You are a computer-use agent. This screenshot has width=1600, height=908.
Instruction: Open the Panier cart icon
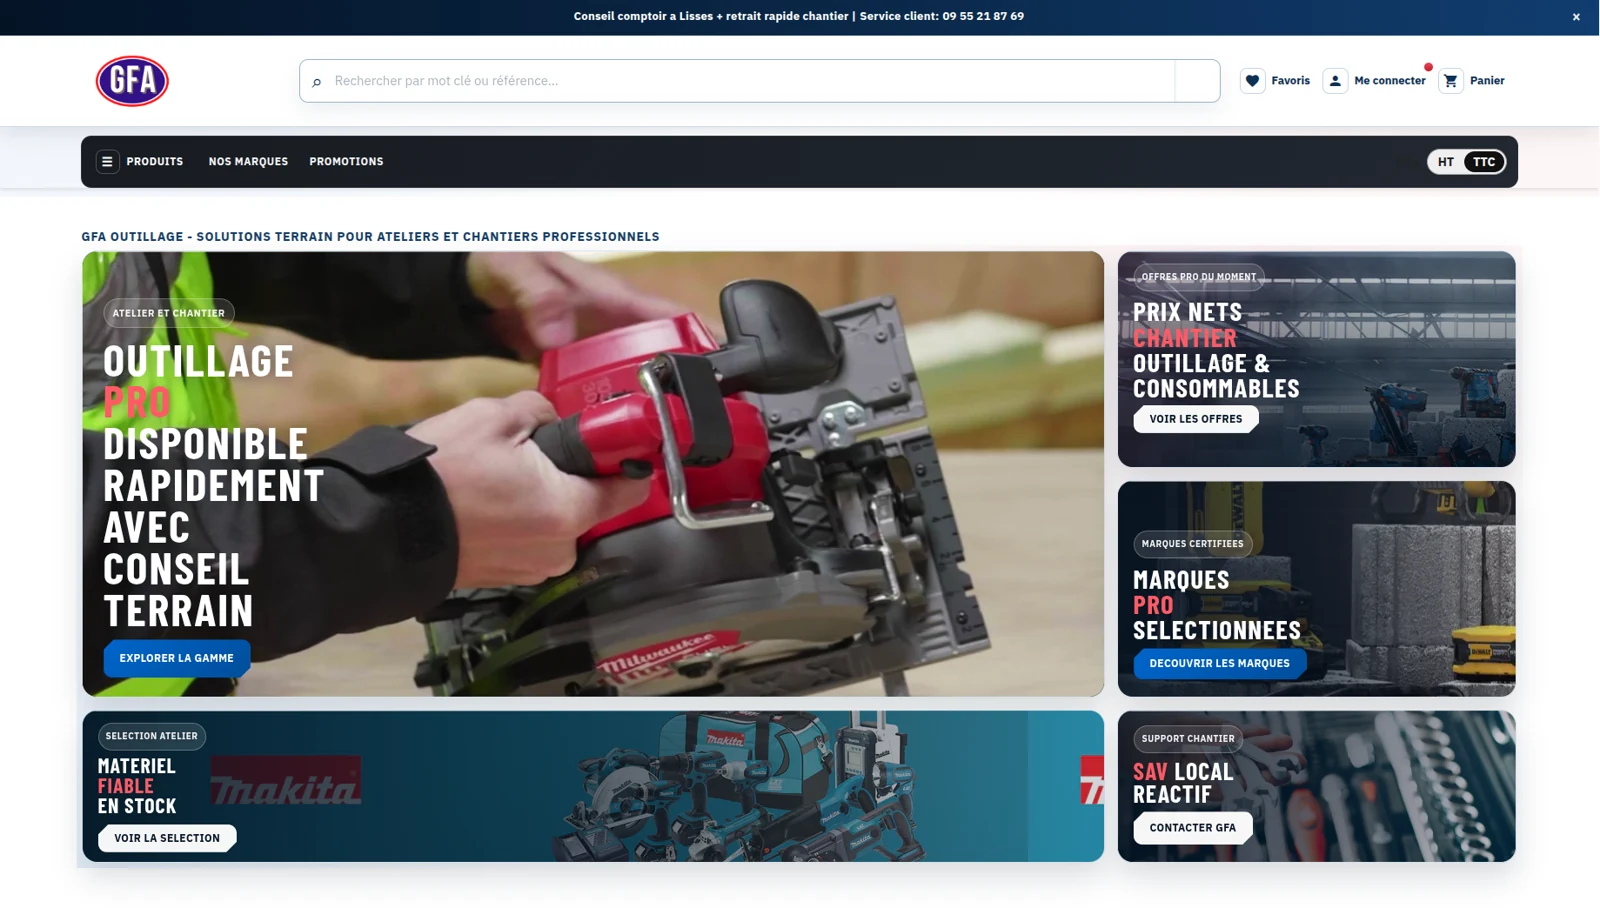(x=1451, y=81)
